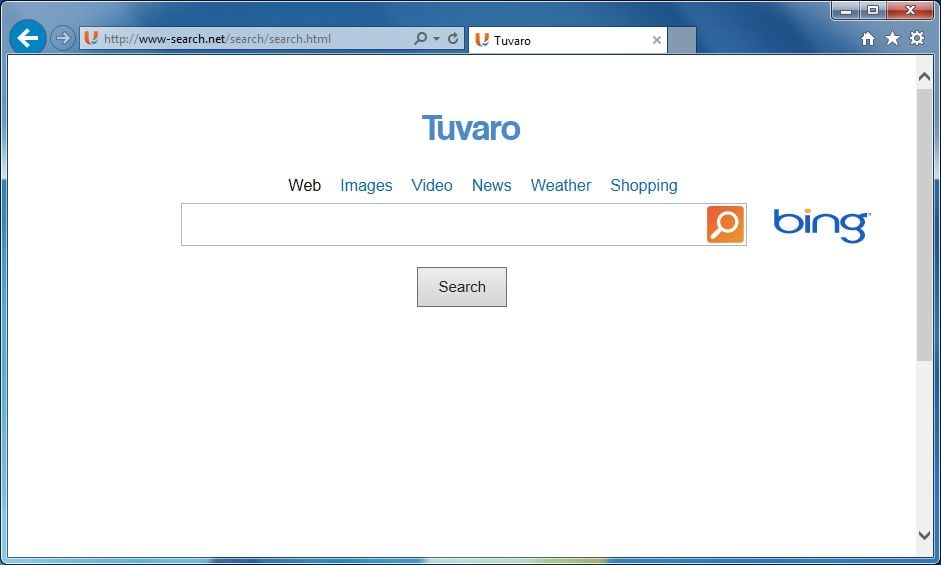Refresh the page with reload icon
This screenshot has width=941, height=565.
pyautogui.click(x=453, y=38)
